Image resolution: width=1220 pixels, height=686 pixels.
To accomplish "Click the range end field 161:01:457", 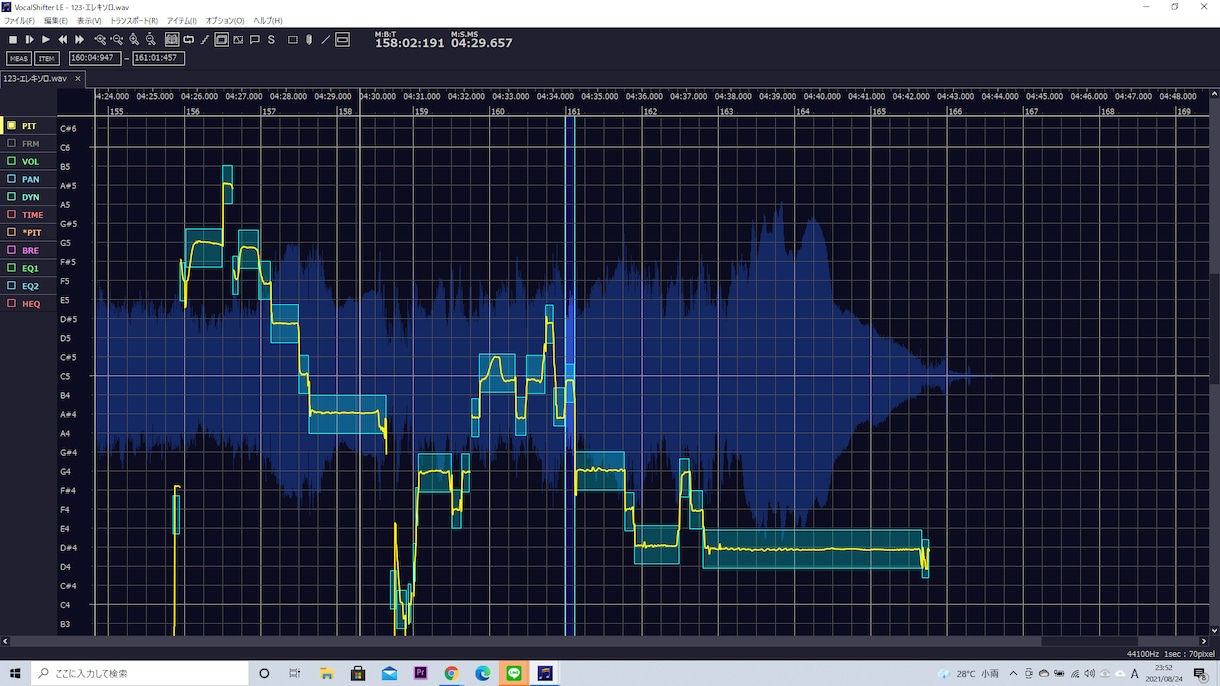I will pyautogui.click(x=158, y=58).
